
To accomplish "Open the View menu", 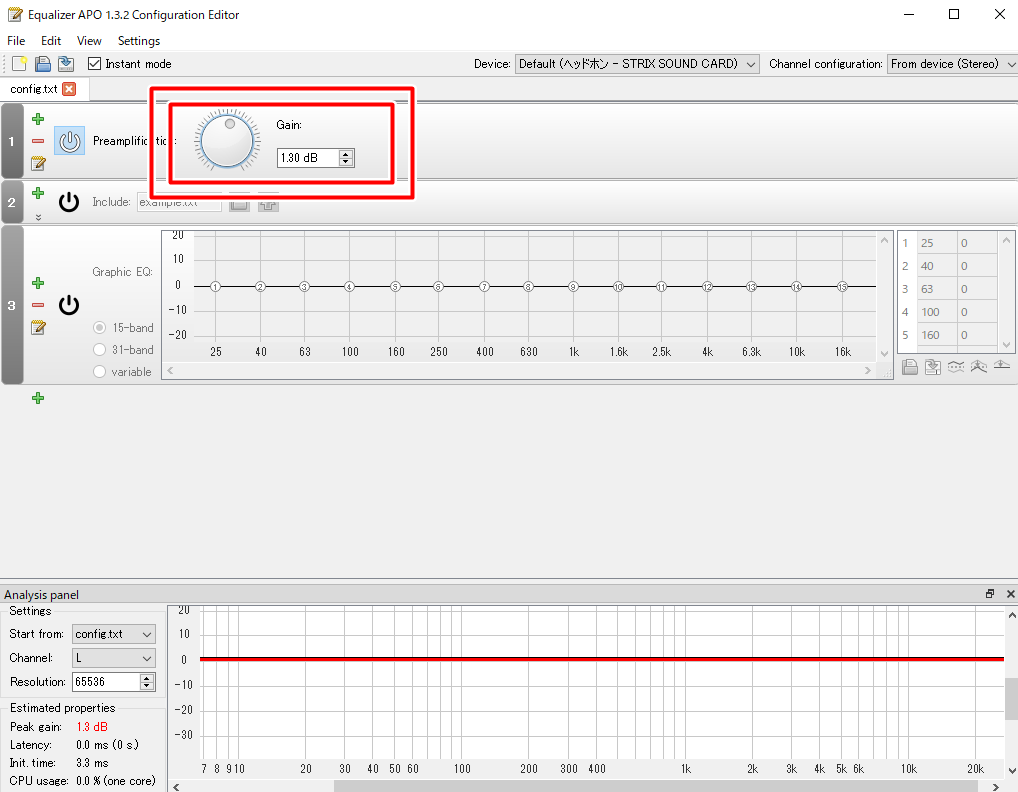I will pyautogui.click(x=89, y=41).
